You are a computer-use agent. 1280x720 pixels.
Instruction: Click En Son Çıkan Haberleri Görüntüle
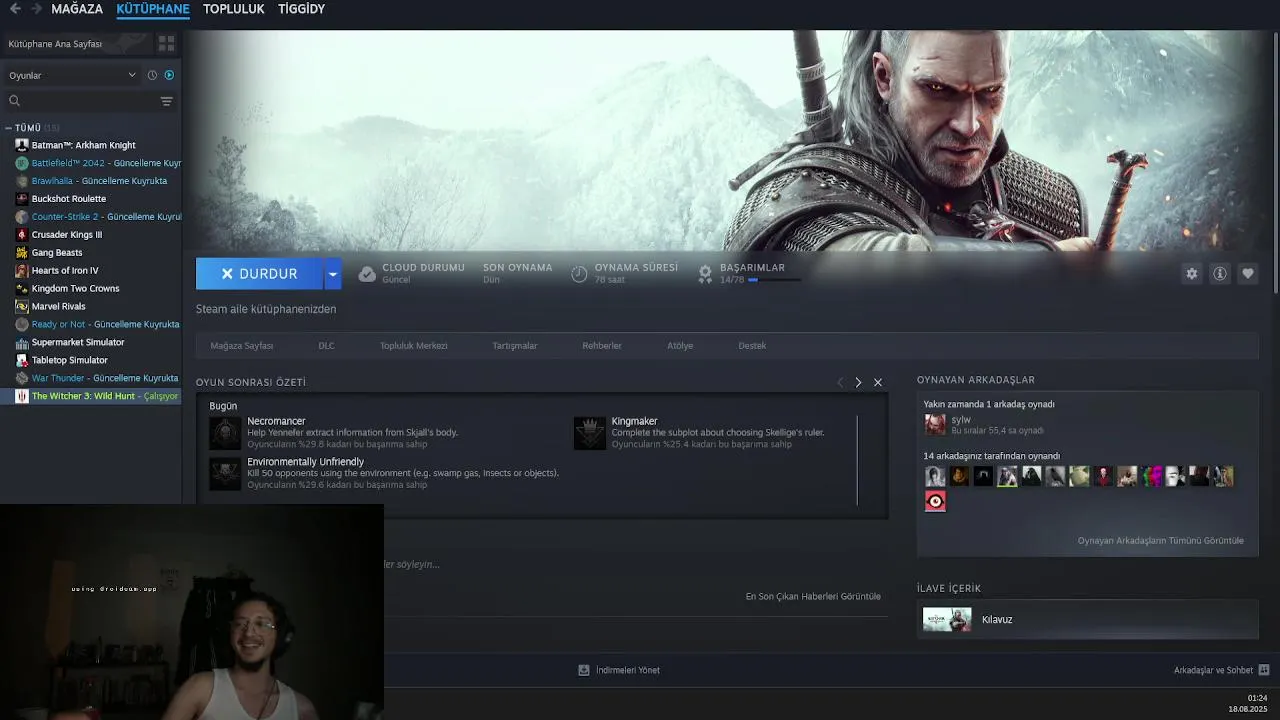(x=813, y=597)
